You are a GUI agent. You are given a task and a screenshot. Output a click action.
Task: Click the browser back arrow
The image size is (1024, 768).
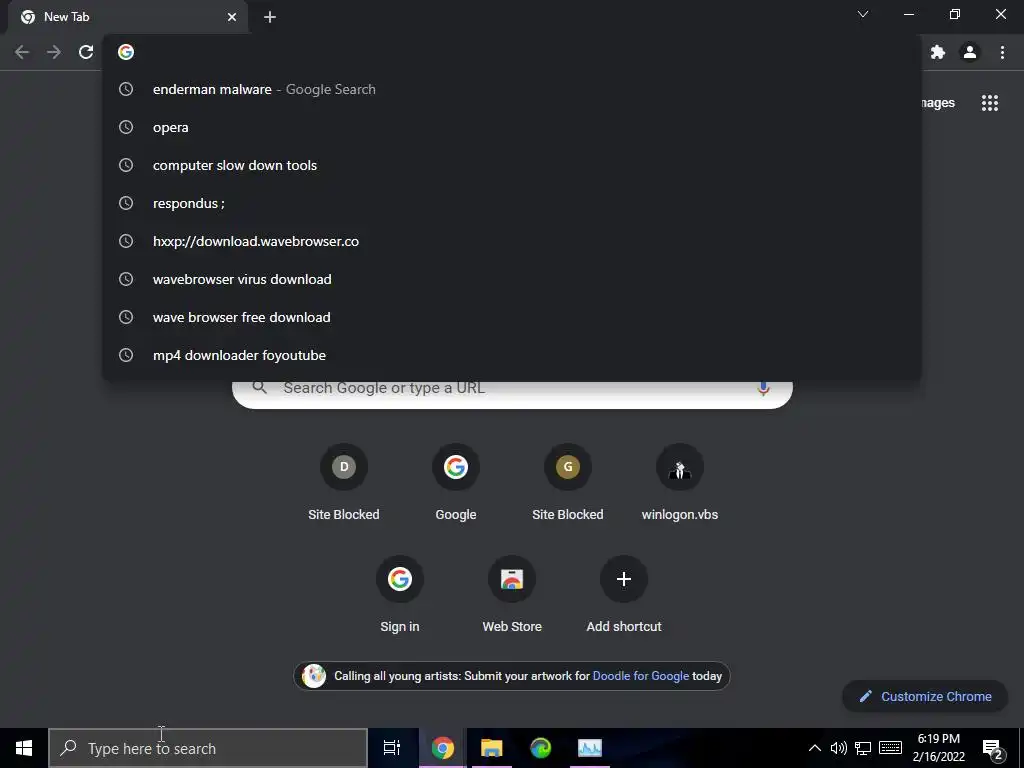22,52
